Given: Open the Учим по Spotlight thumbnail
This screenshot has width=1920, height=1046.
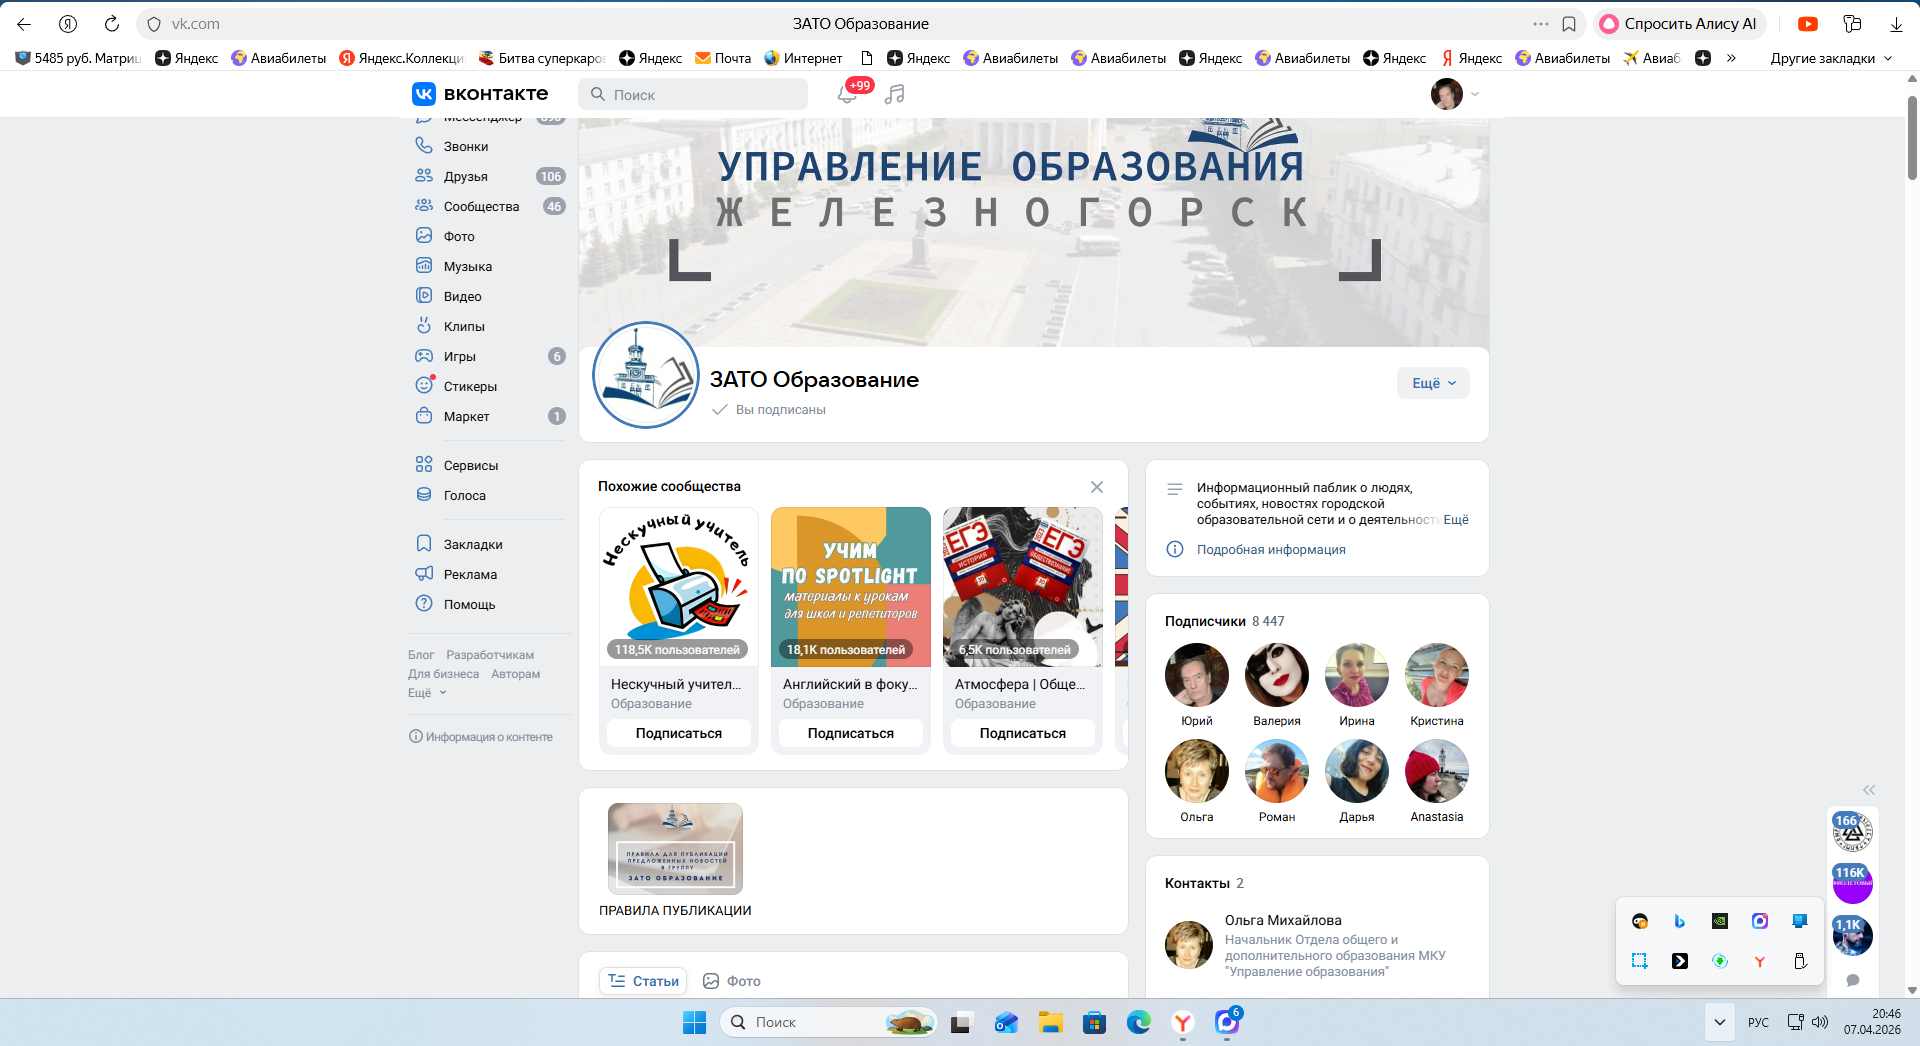Looking at the screenshot, I should point(851,587).
